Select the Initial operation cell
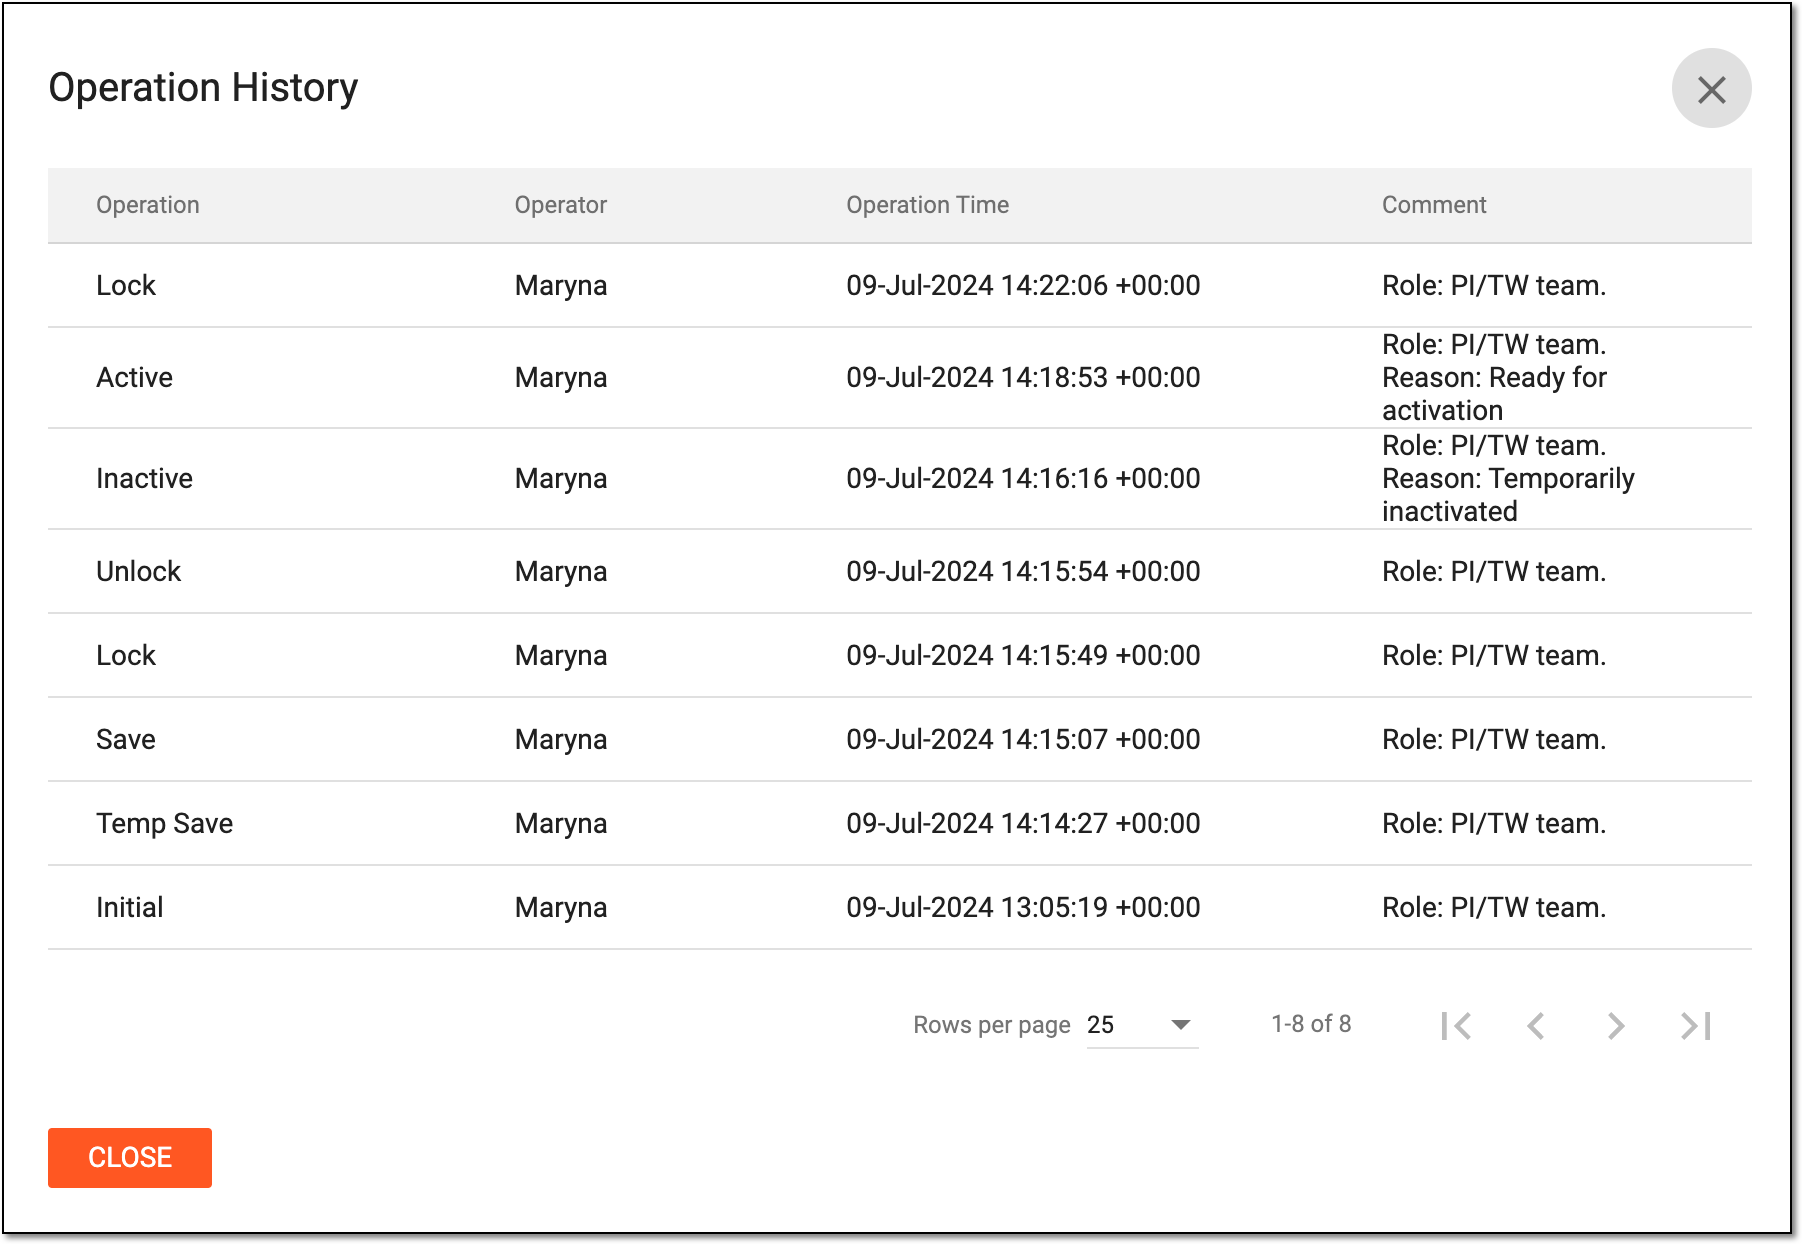The image size is (1802, 1244). [129, 907]
